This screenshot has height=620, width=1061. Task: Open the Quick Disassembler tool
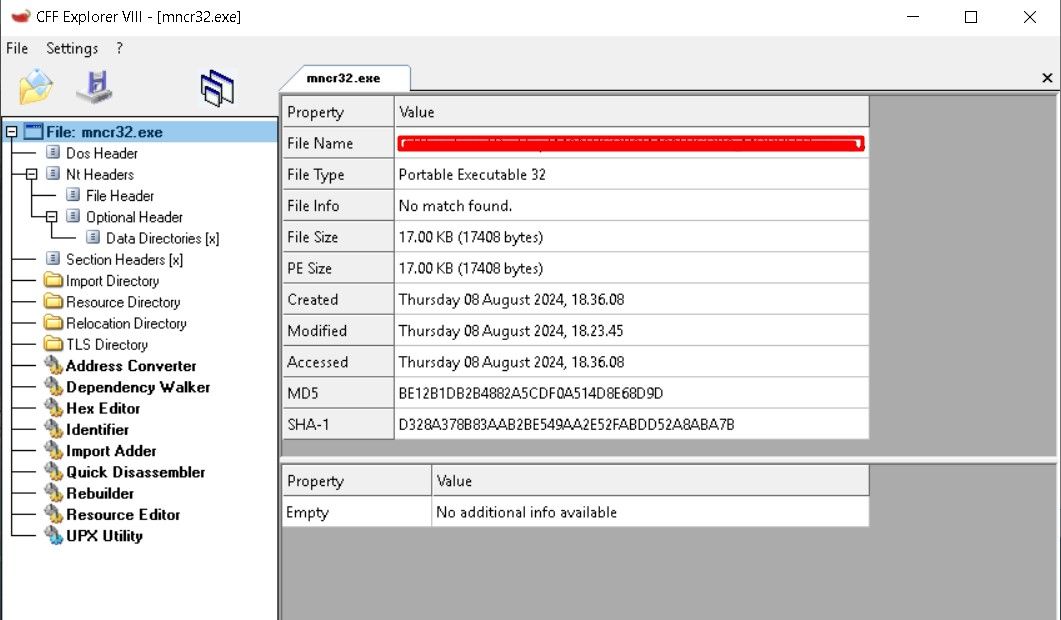(135, 472)
